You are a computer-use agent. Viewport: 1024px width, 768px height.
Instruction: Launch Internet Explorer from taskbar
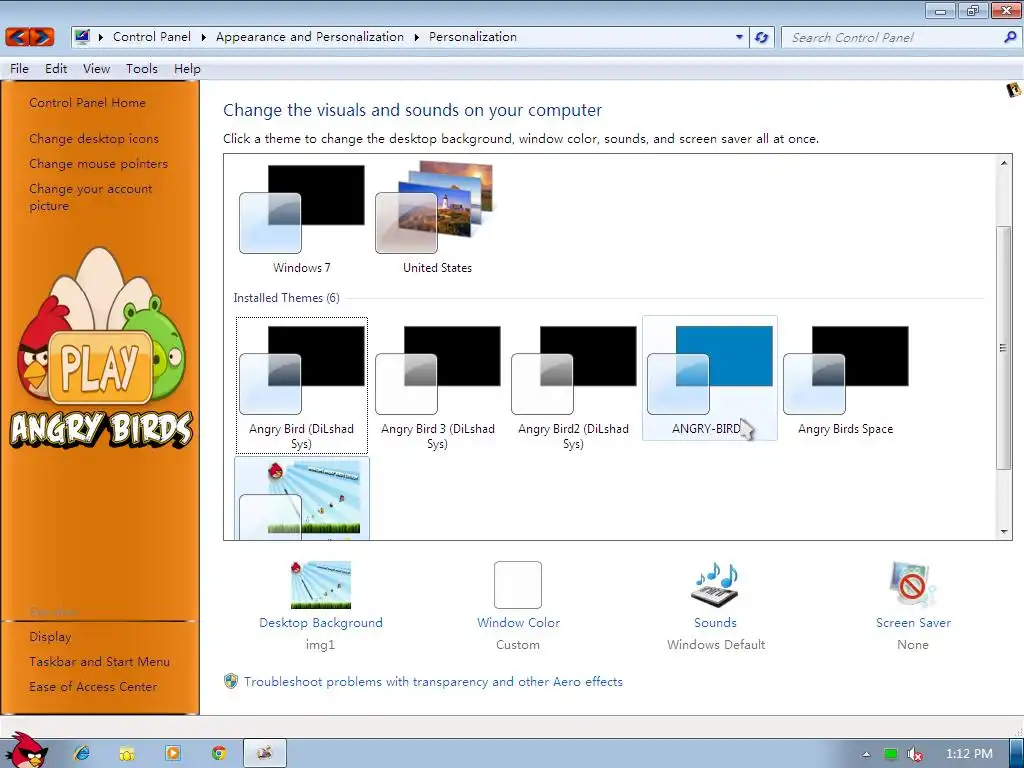point(82,753)
